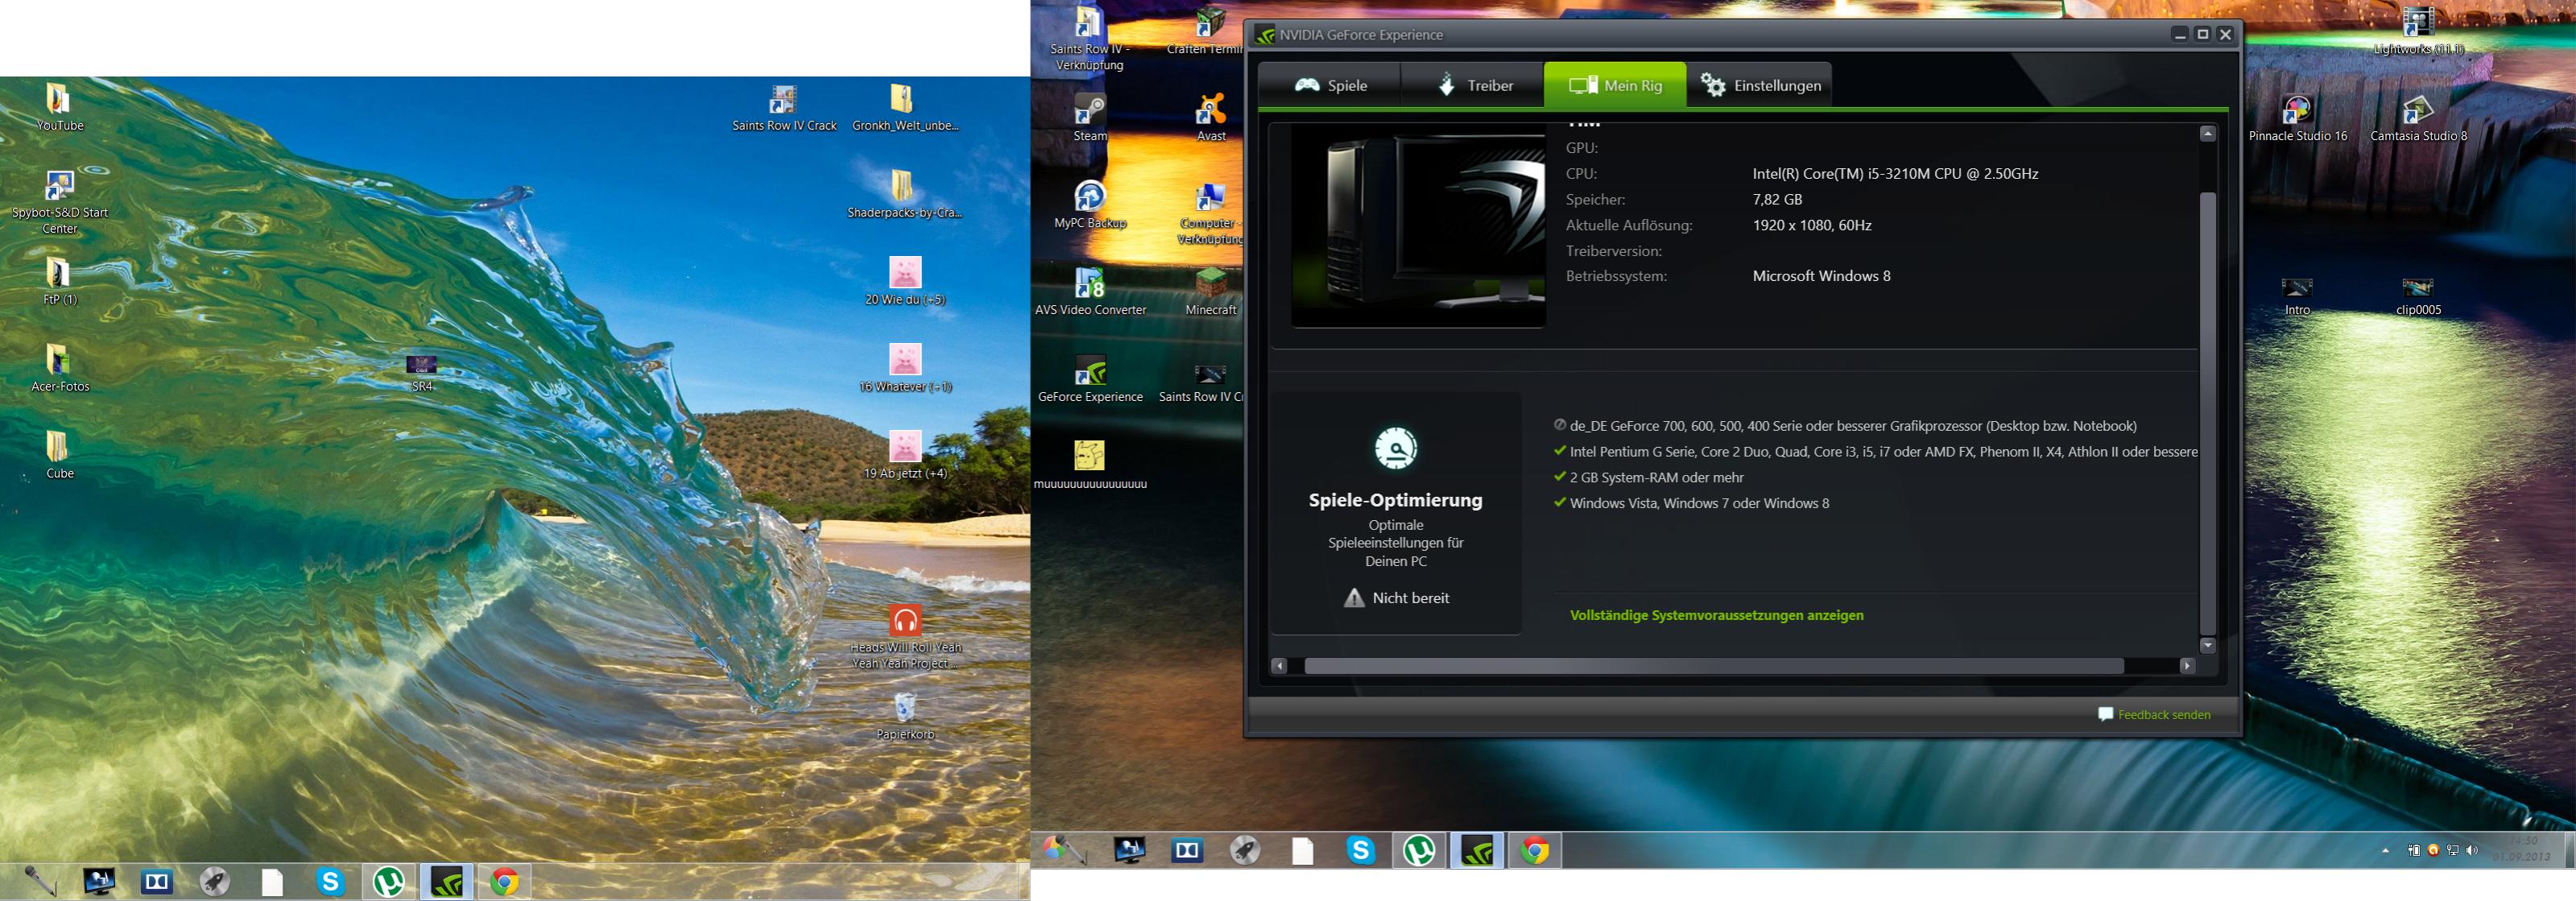Open the Spiele tab
Image resolution: width=2576 pixels, height=901 pixels.
[x=1330, y=85]
